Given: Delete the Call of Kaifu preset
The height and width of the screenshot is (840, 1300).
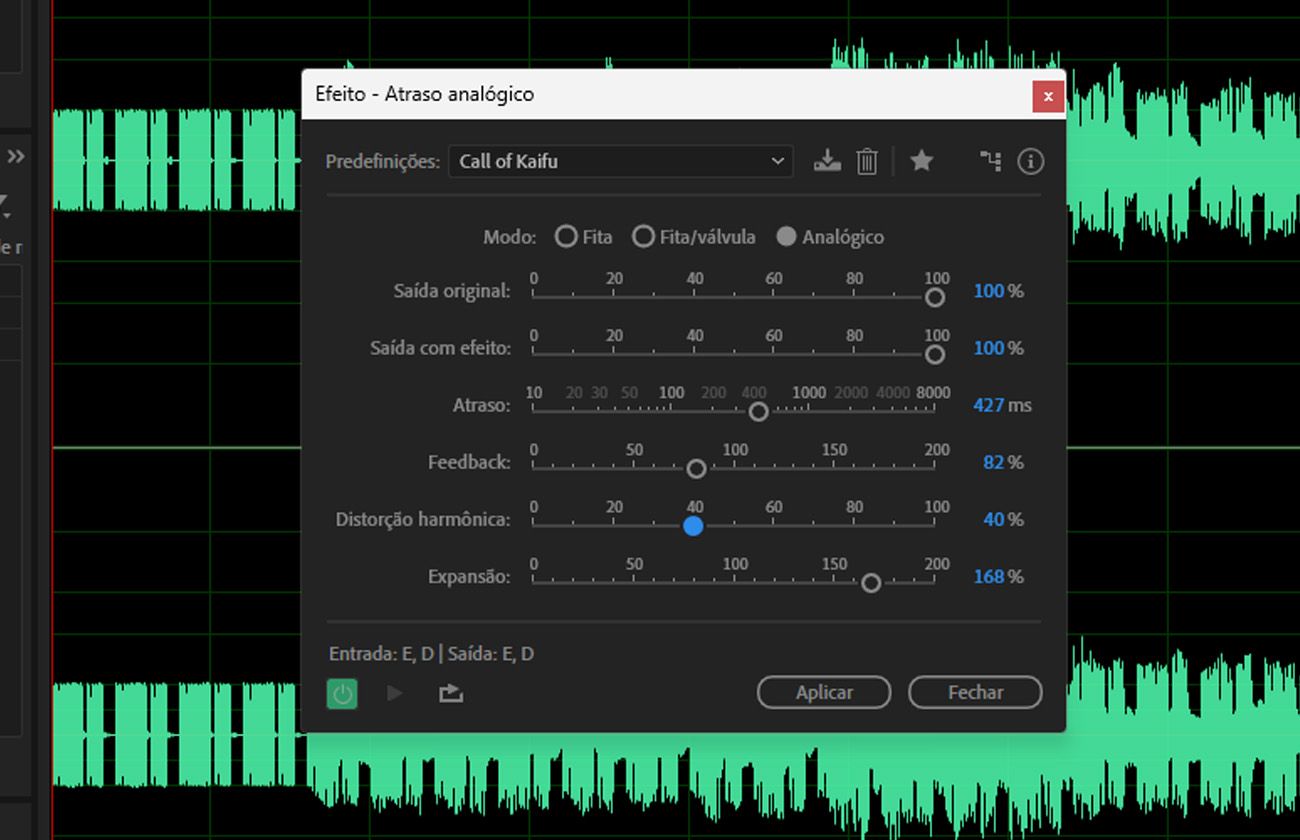Looking at the screenshot, I should [866, 161].
